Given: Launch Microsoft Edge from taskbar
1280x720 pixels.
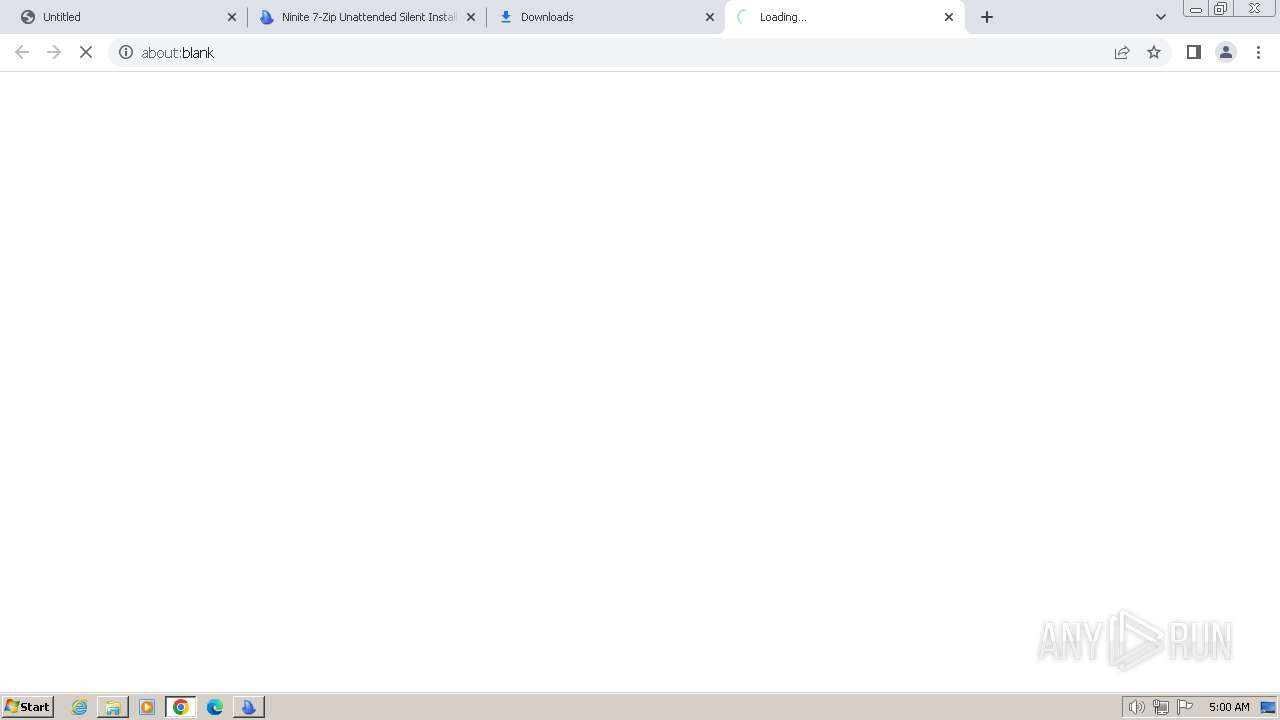Looking at the screenshot, I should [x=215, y=707].
